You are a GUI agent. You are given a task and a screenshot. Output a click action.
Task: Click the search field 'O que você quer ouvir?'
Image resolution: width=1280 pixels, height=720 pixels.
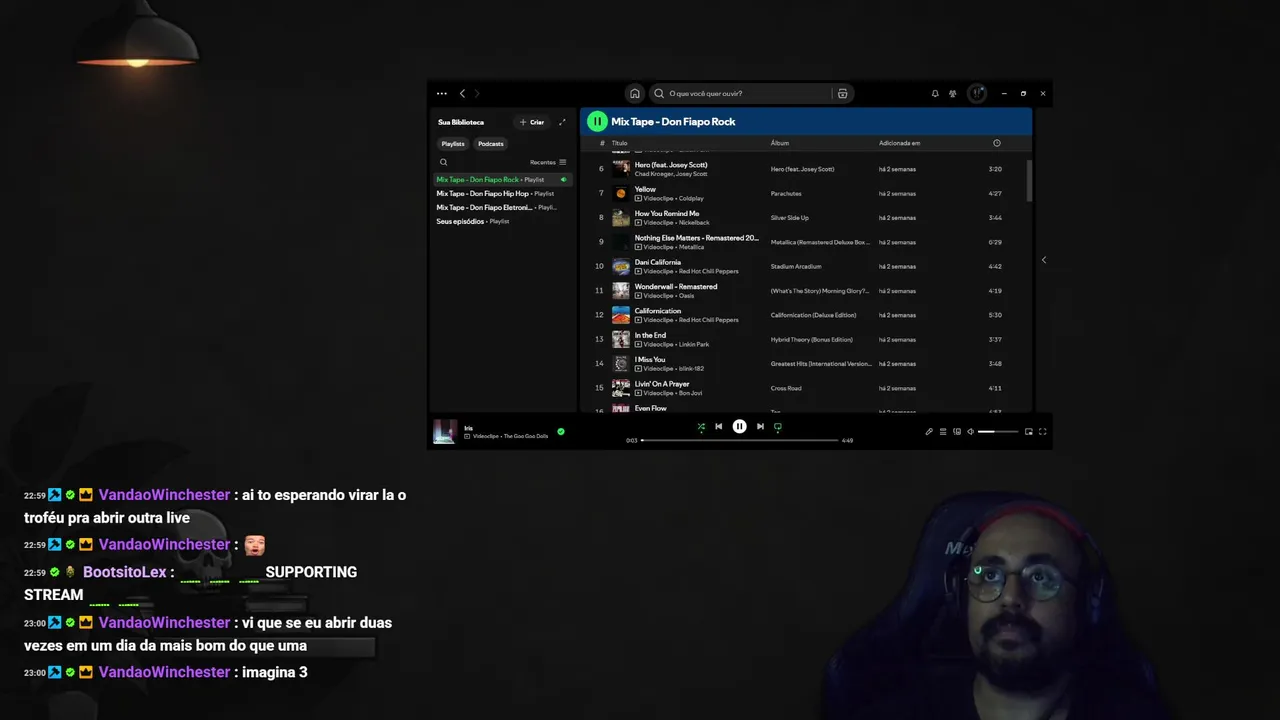tap(742, 93)
